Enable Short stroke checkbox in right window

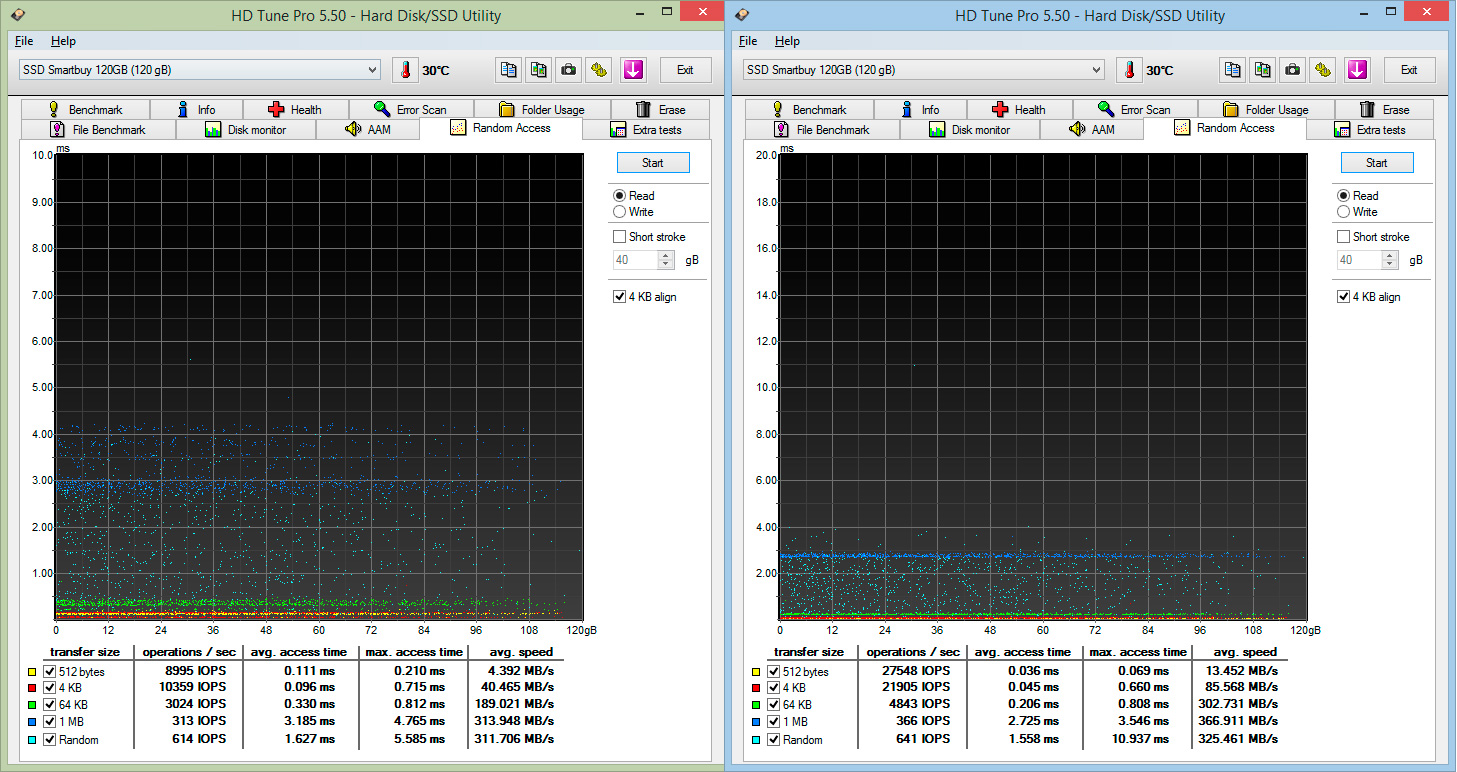coord(1343,237)
